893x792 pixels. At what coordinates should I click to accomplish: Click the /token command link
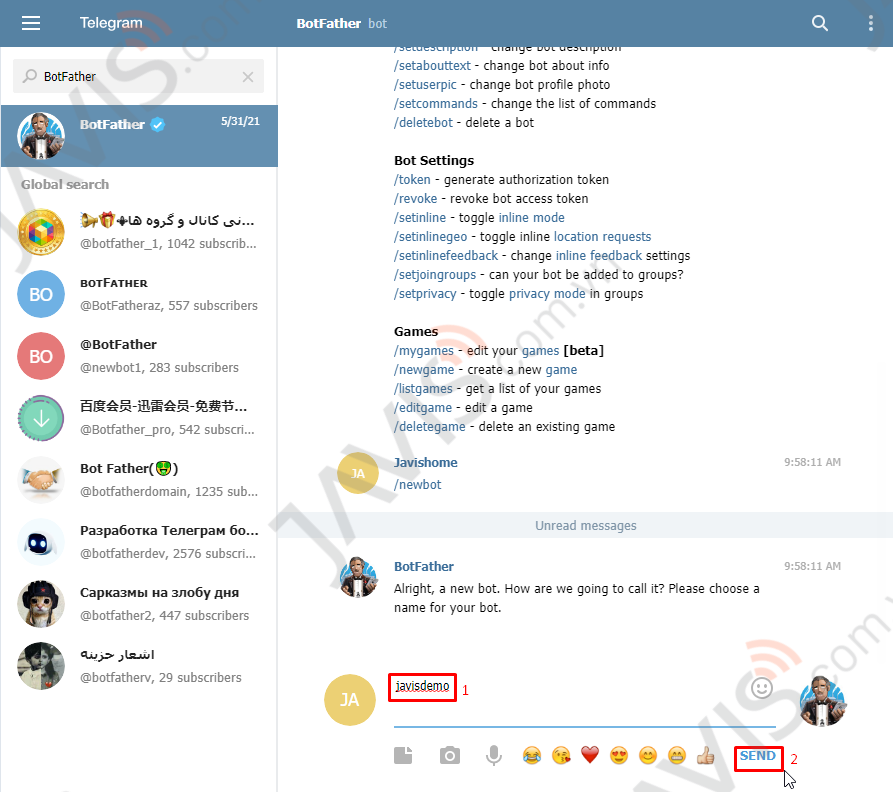pos(412,180)
